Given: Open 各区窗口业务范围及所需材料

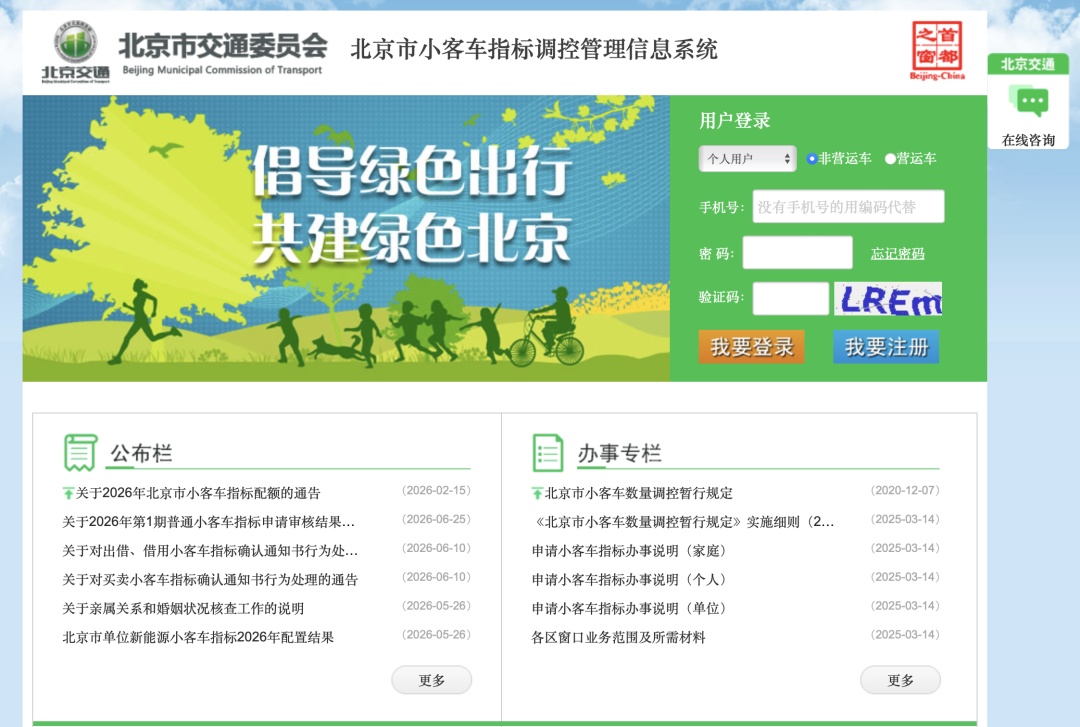Looking at the screenshot, I should 619,637.
